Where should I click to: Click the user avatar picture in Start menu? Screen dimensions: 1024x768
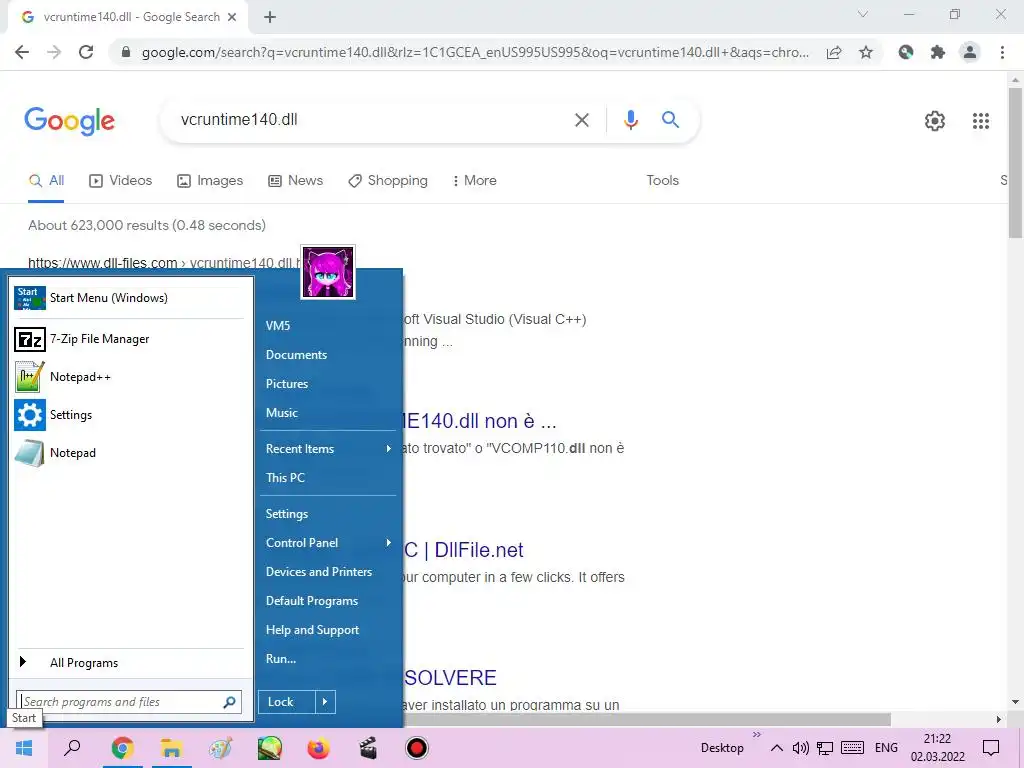[x=328, y=272]
